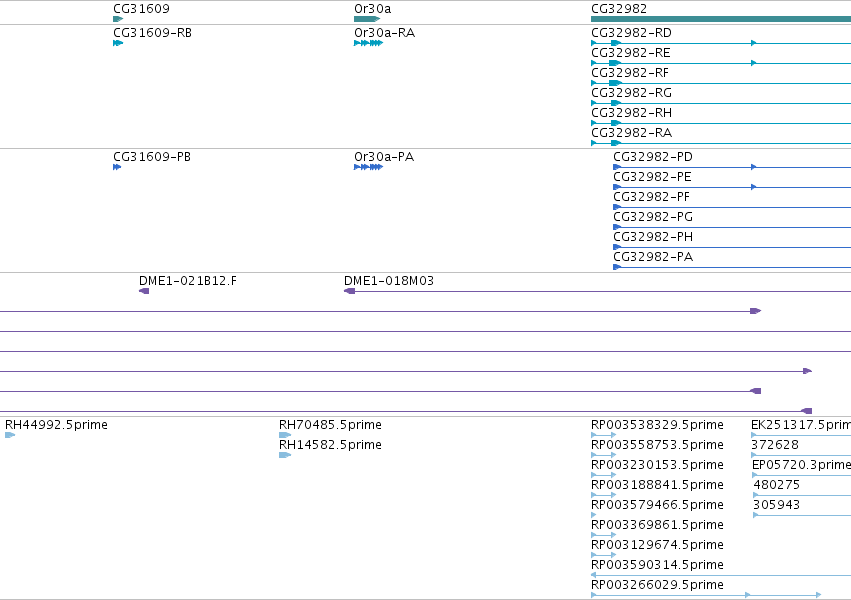Click the CG32982-PH protein label
The width and height of the screenshot is (851, 600).
[653, 237]
